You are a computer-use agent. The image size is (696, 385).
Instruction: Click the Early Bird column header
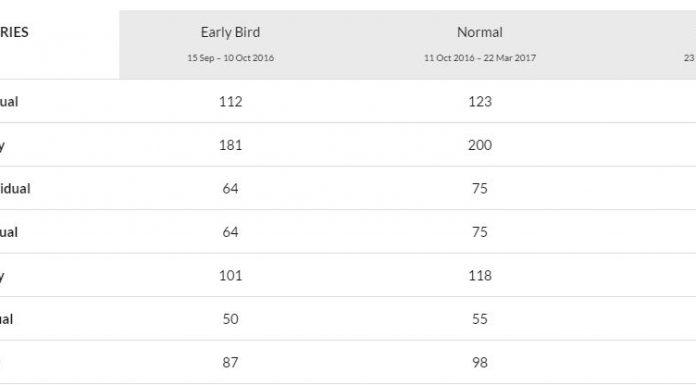(x=230, y=32)
